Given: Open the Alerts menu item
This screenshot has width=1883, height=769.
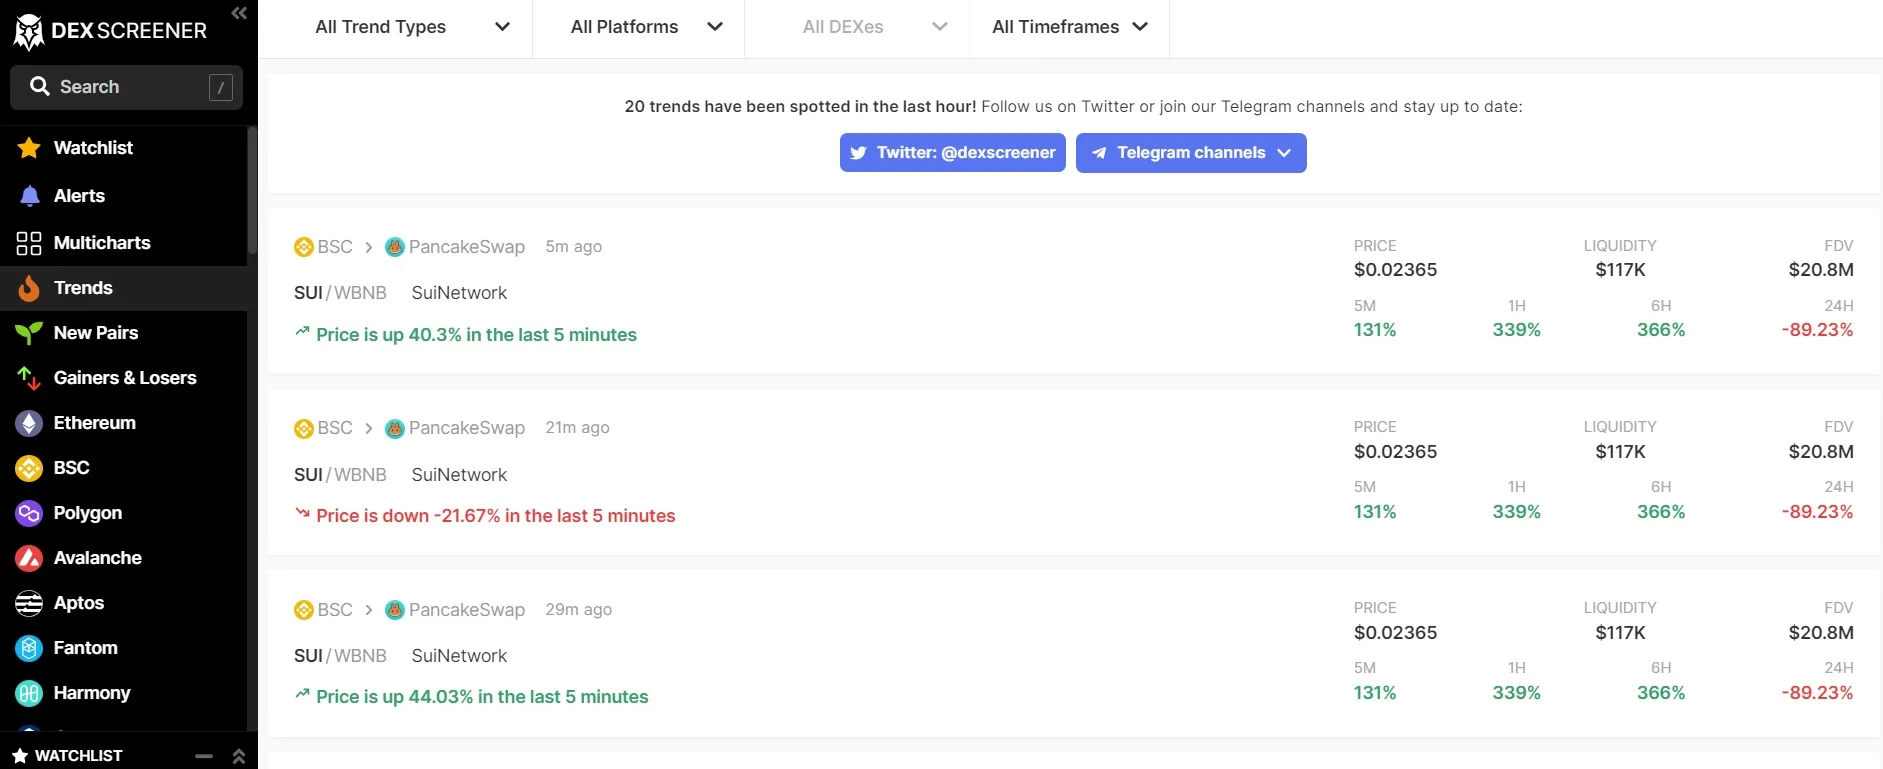Looking at the screenshot, I should pyautogui.click(x=124, y=196).
